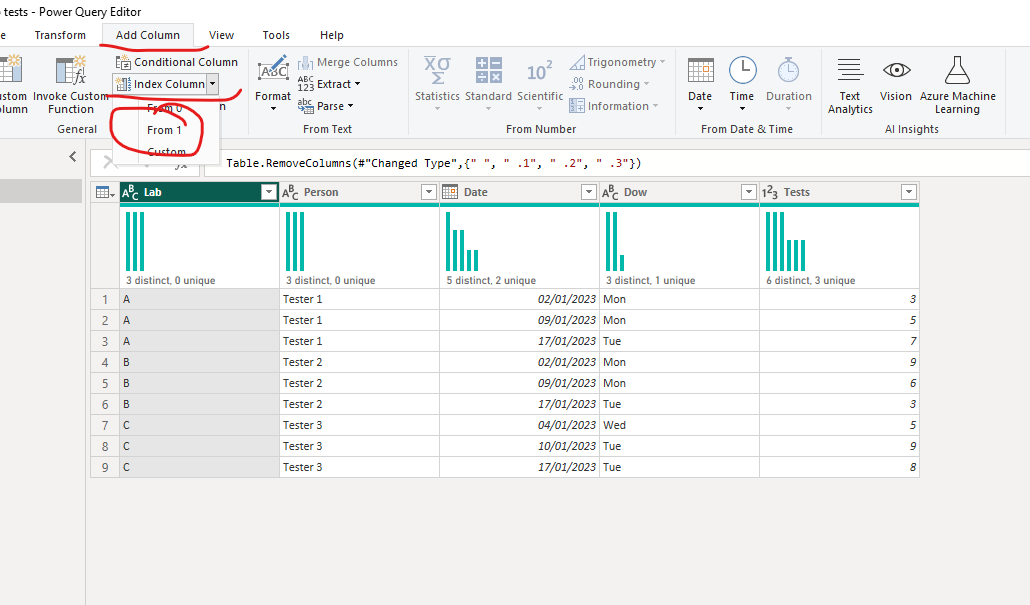Select row number 9
The height and width of the screenshot is (605, 1030).
[x=105, y=468]
